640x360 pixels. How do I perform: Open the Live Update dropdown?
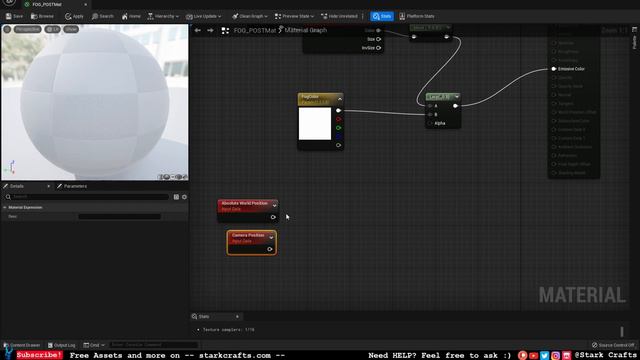(203, 16)
